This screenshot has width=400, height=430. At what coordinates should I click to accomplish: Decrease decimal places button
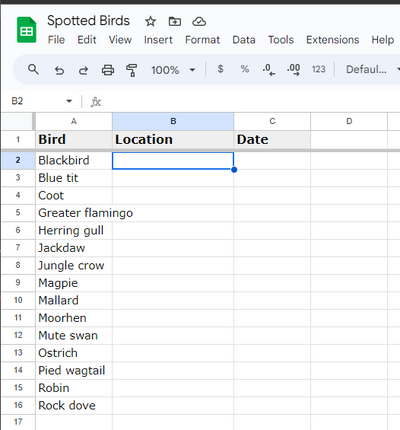point(269,70)
